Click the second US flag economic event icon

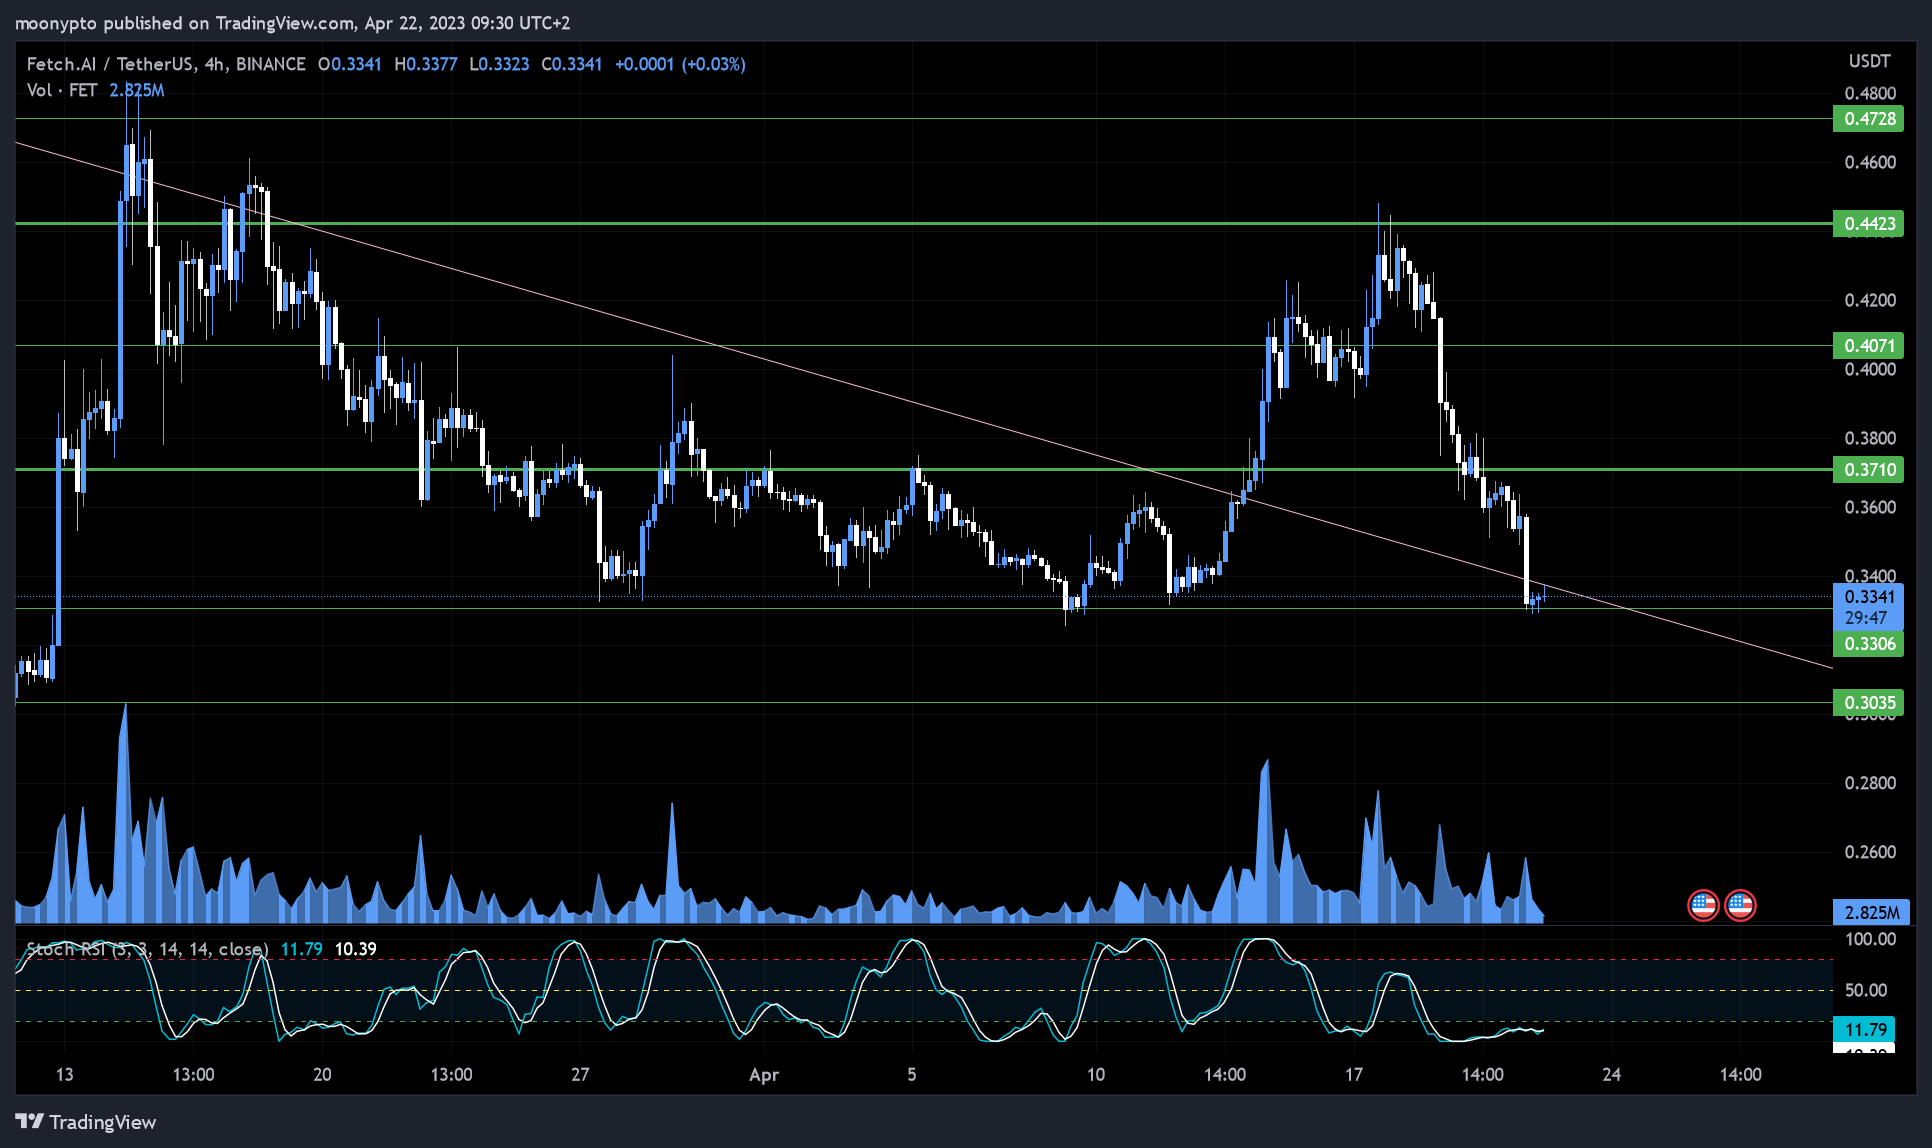tap(1740, 906)
